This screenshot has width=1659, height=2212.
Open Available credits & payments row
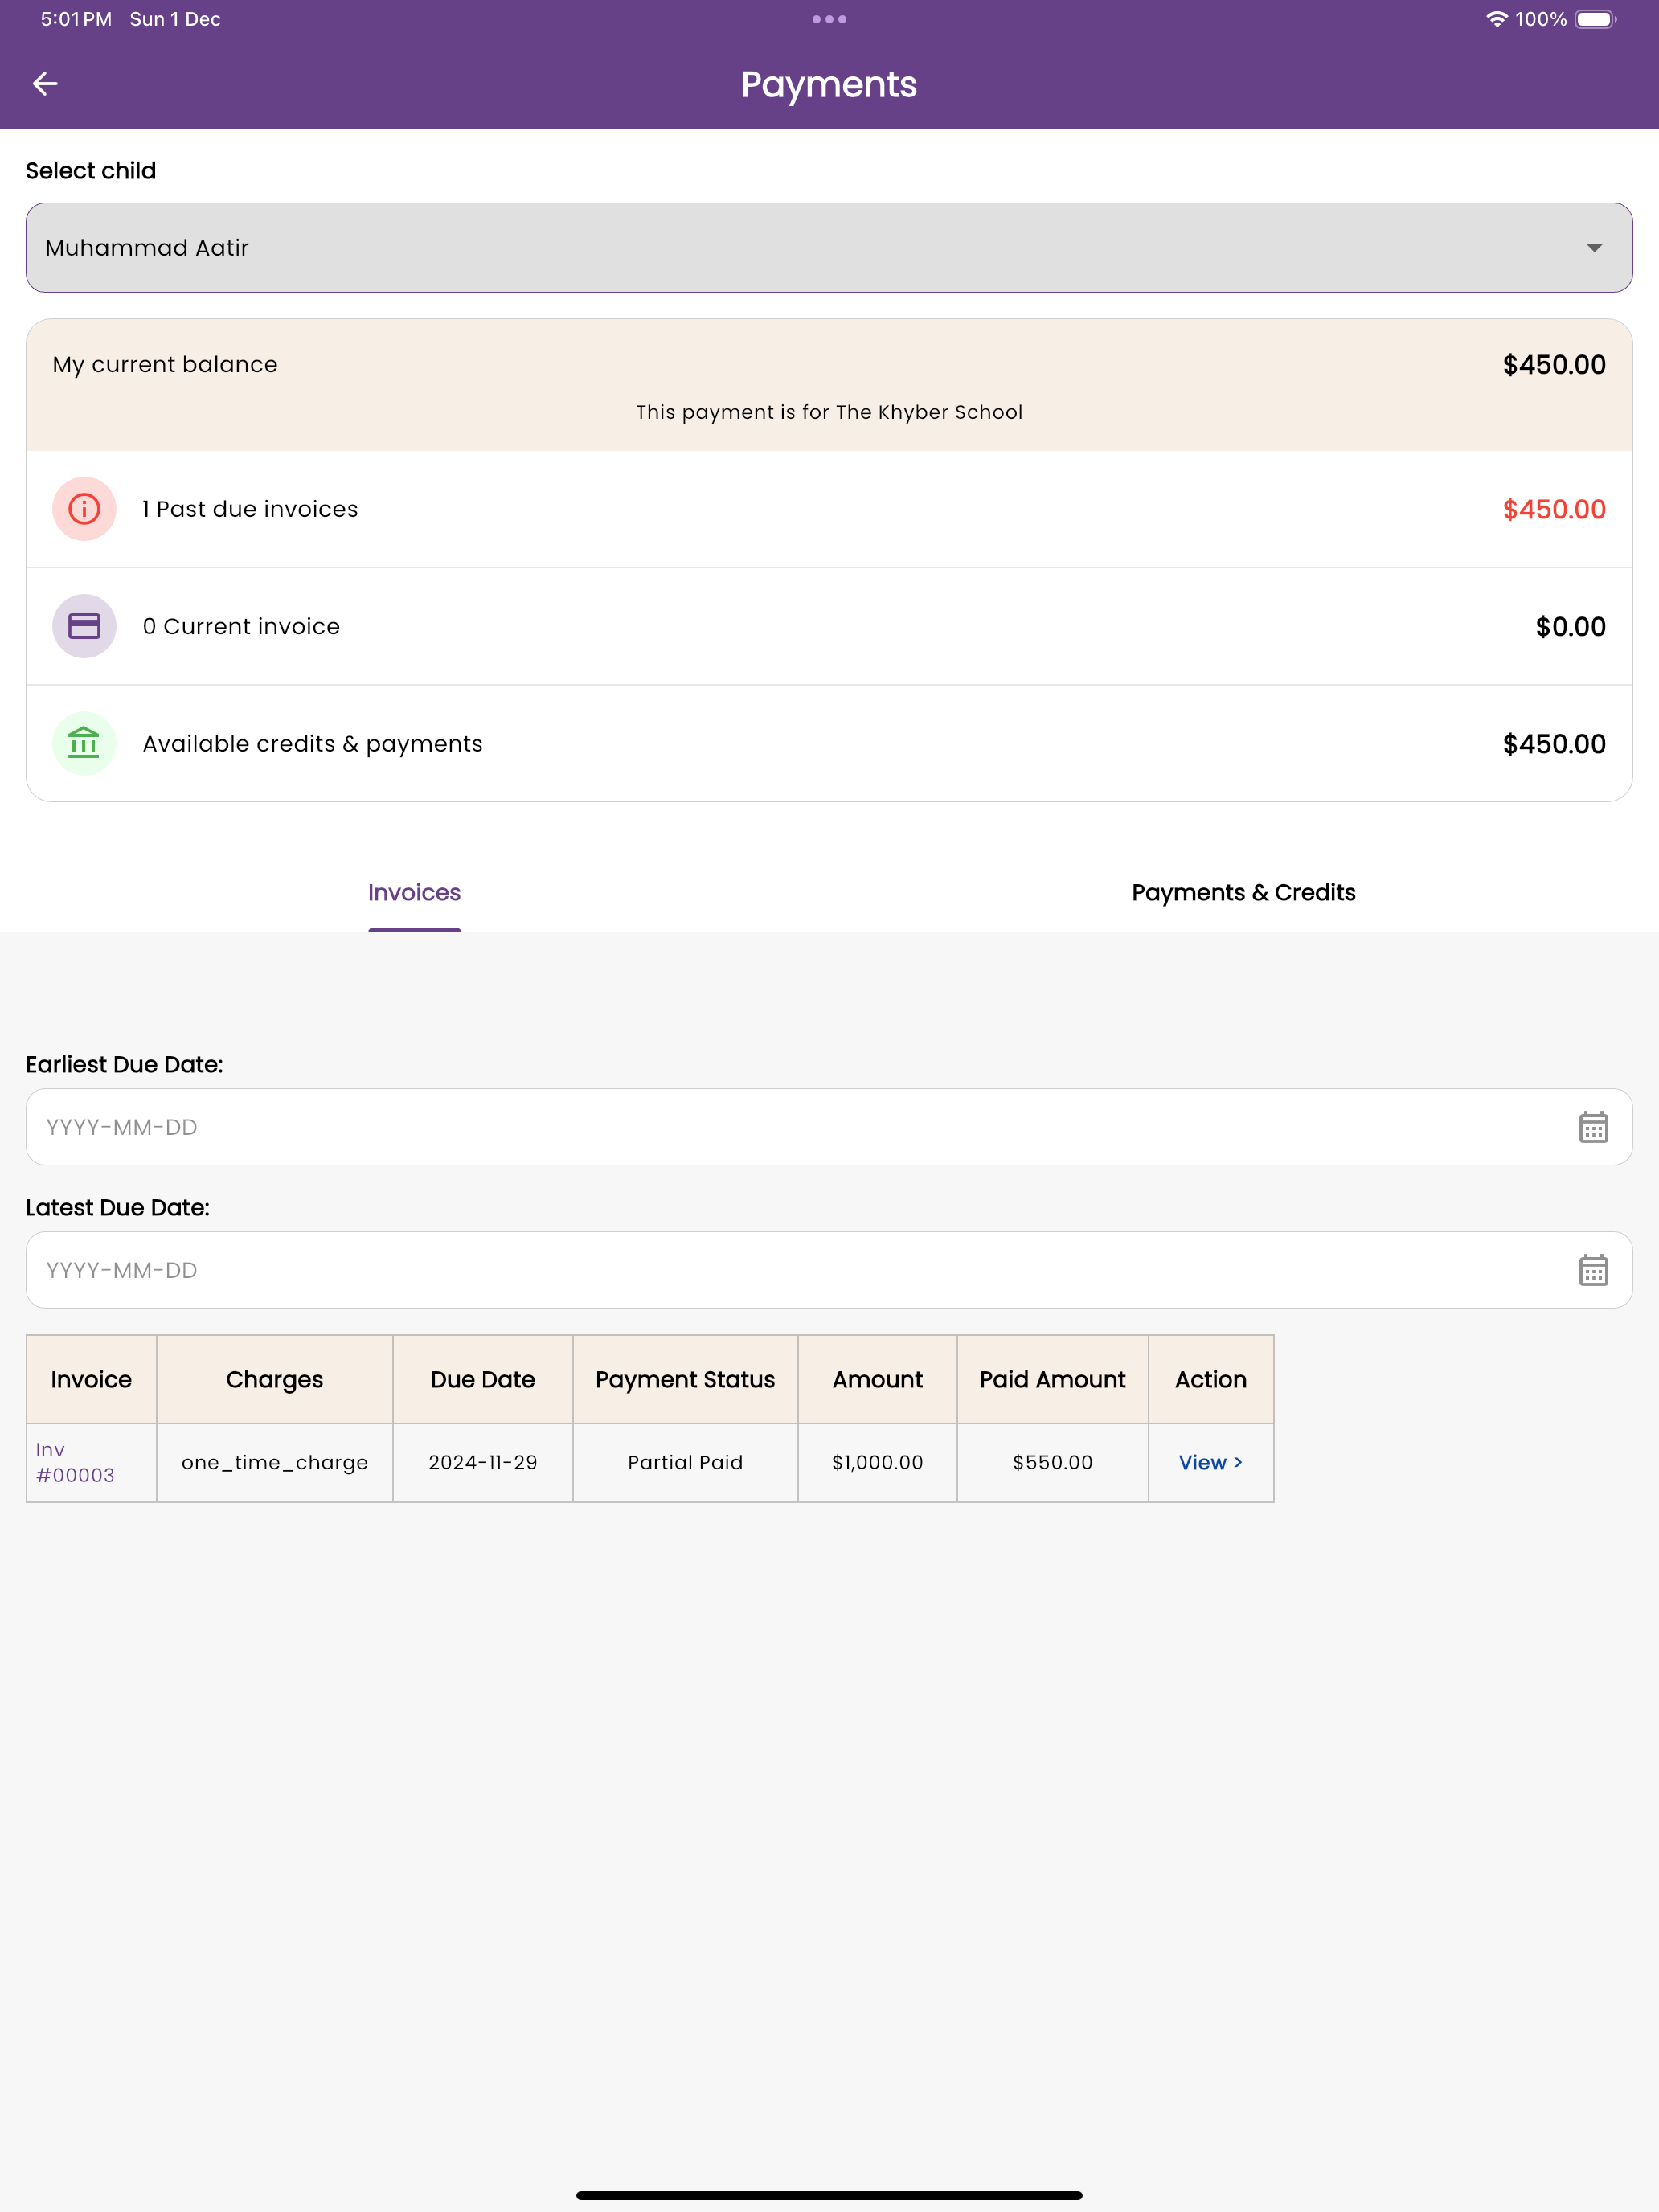point(829,743)
